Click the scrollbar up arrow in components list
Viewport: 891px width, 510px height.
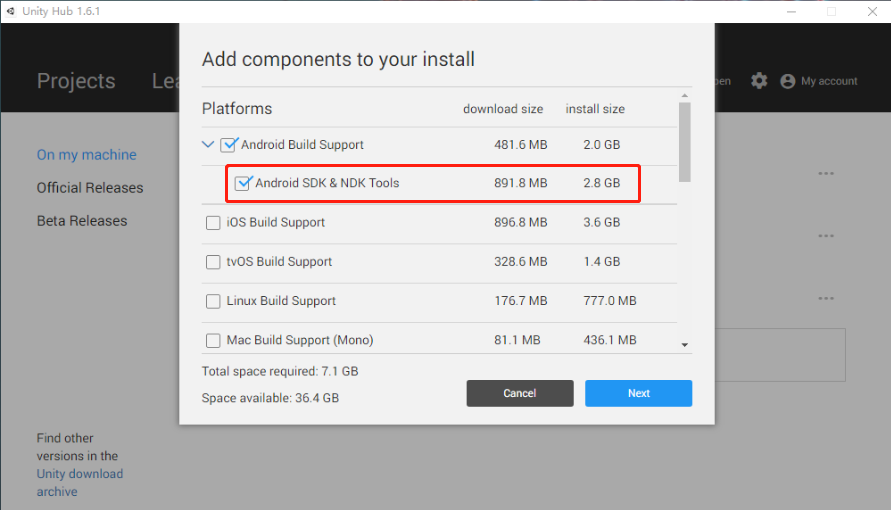coord(685,95)
